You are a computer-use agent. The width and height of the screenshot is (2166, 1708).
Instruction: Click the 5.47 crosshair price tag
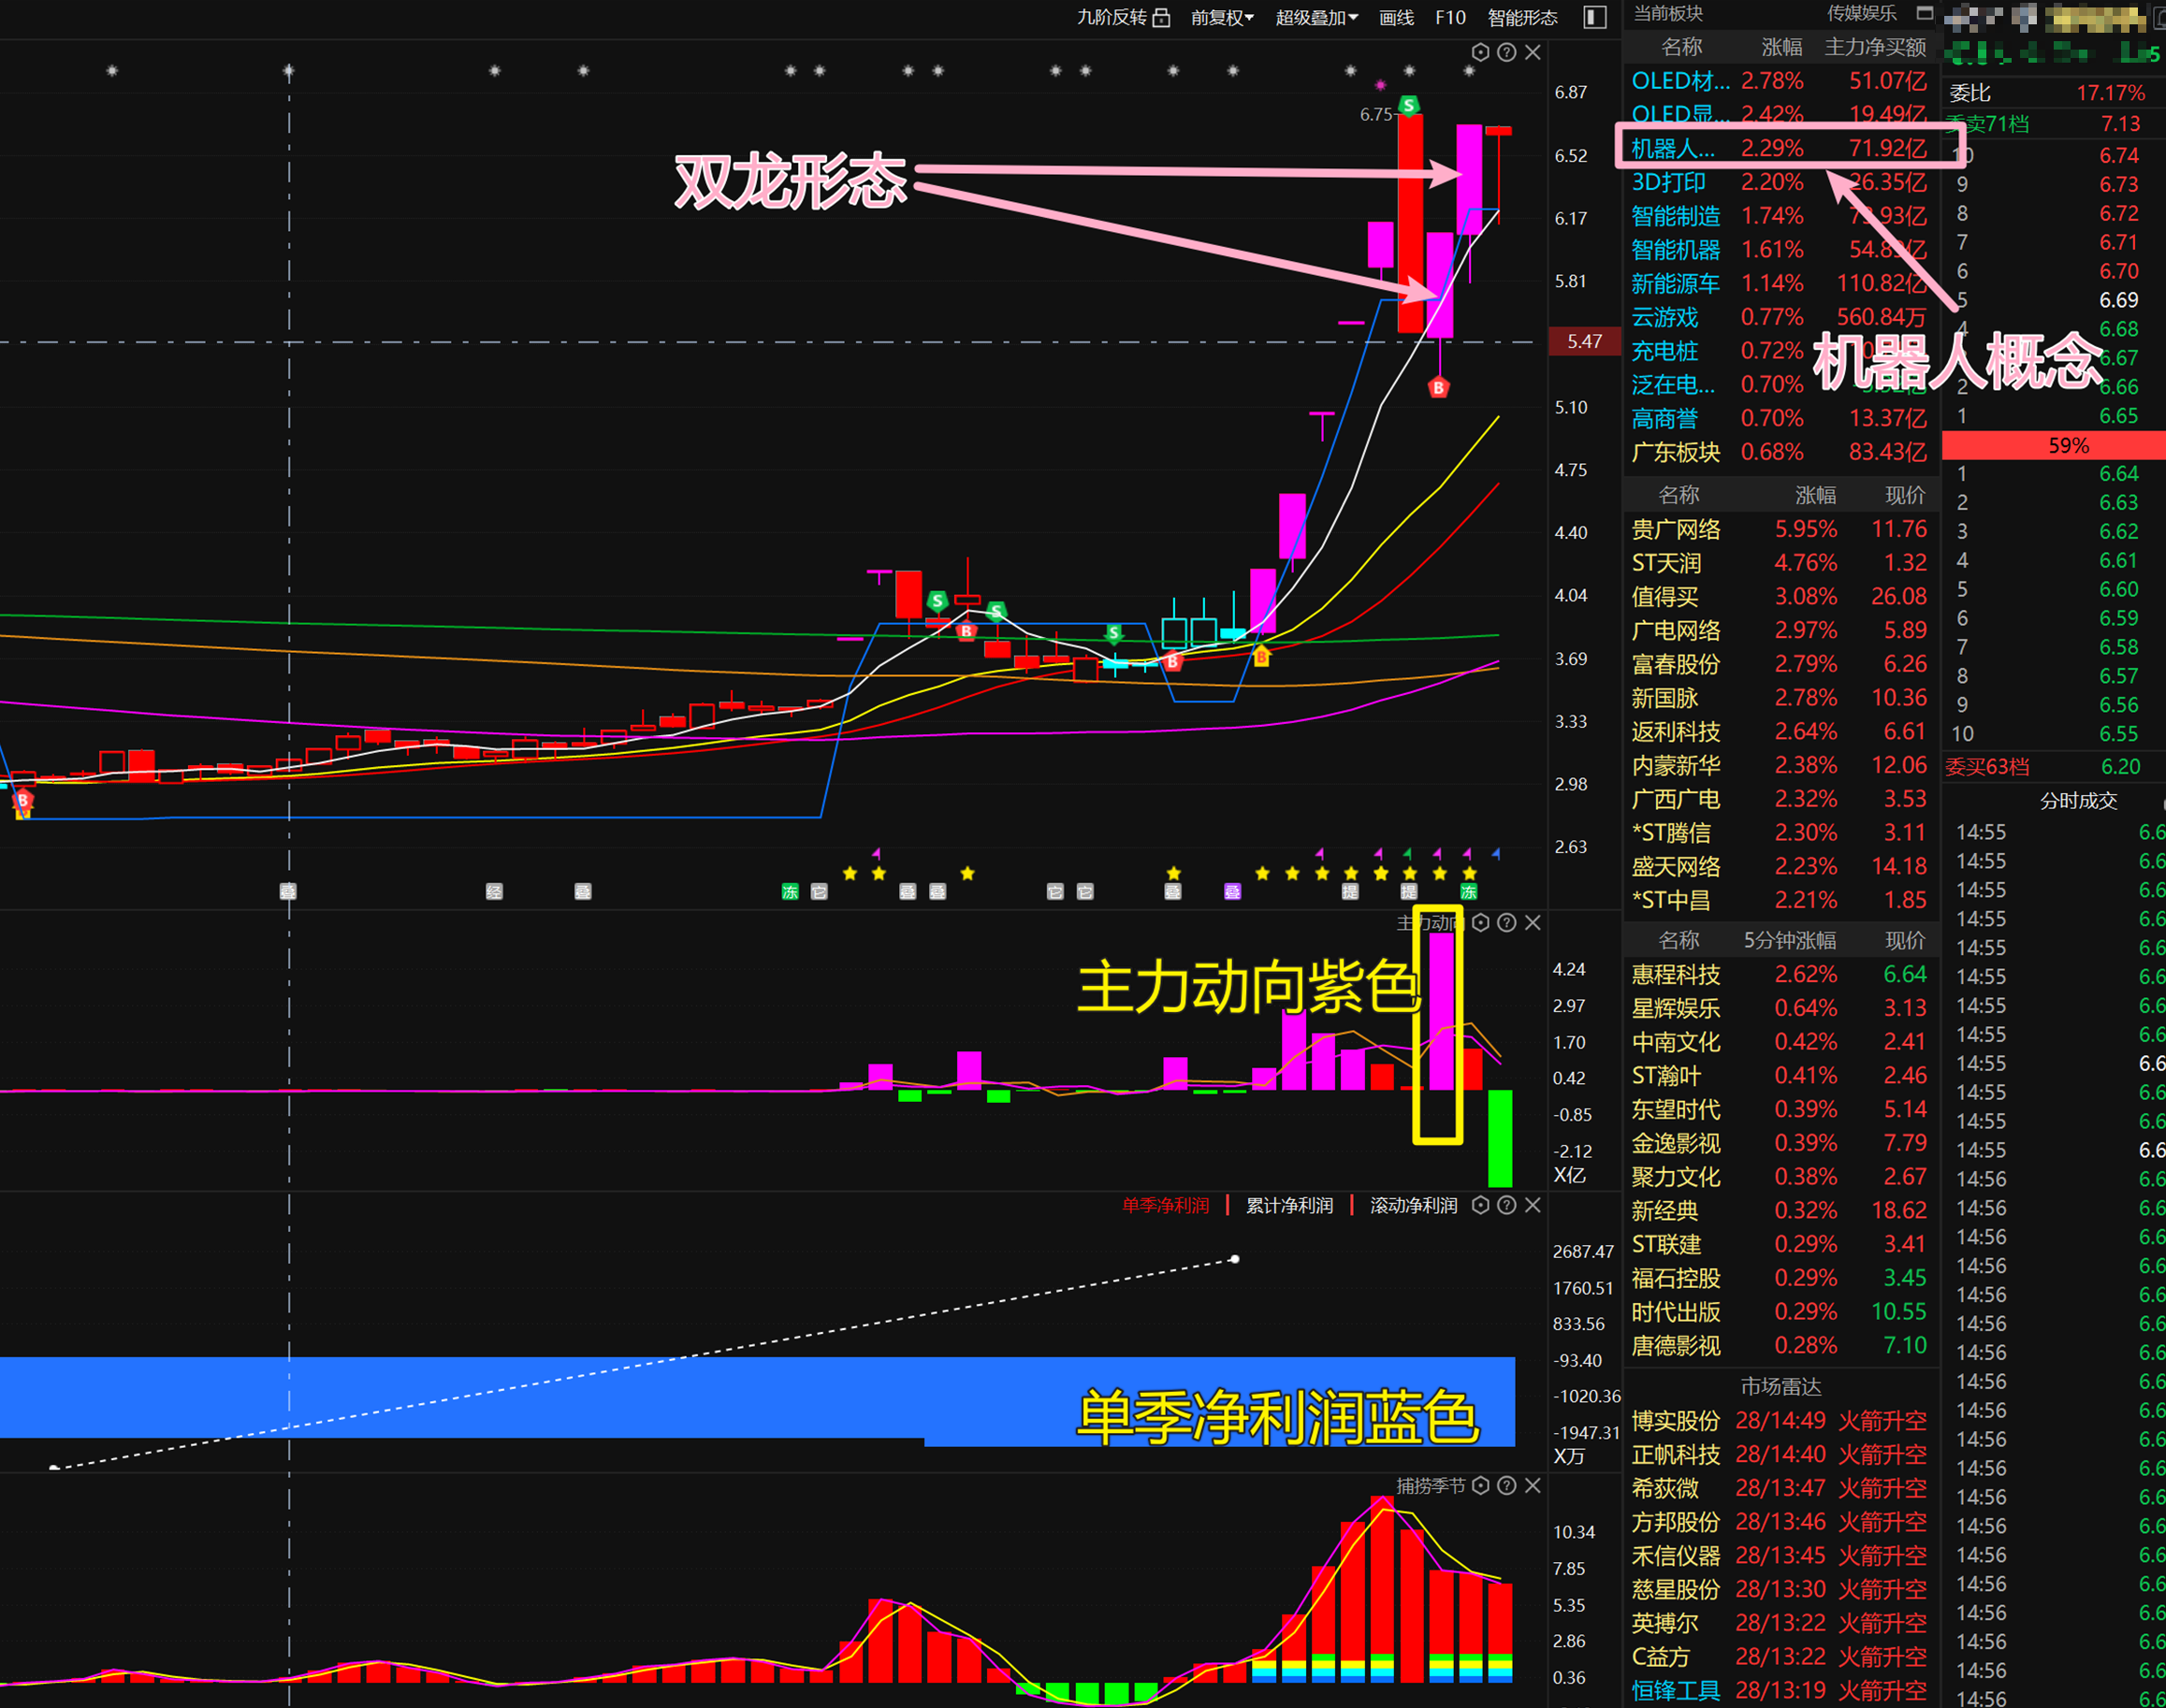click(x=1584, y=341)
